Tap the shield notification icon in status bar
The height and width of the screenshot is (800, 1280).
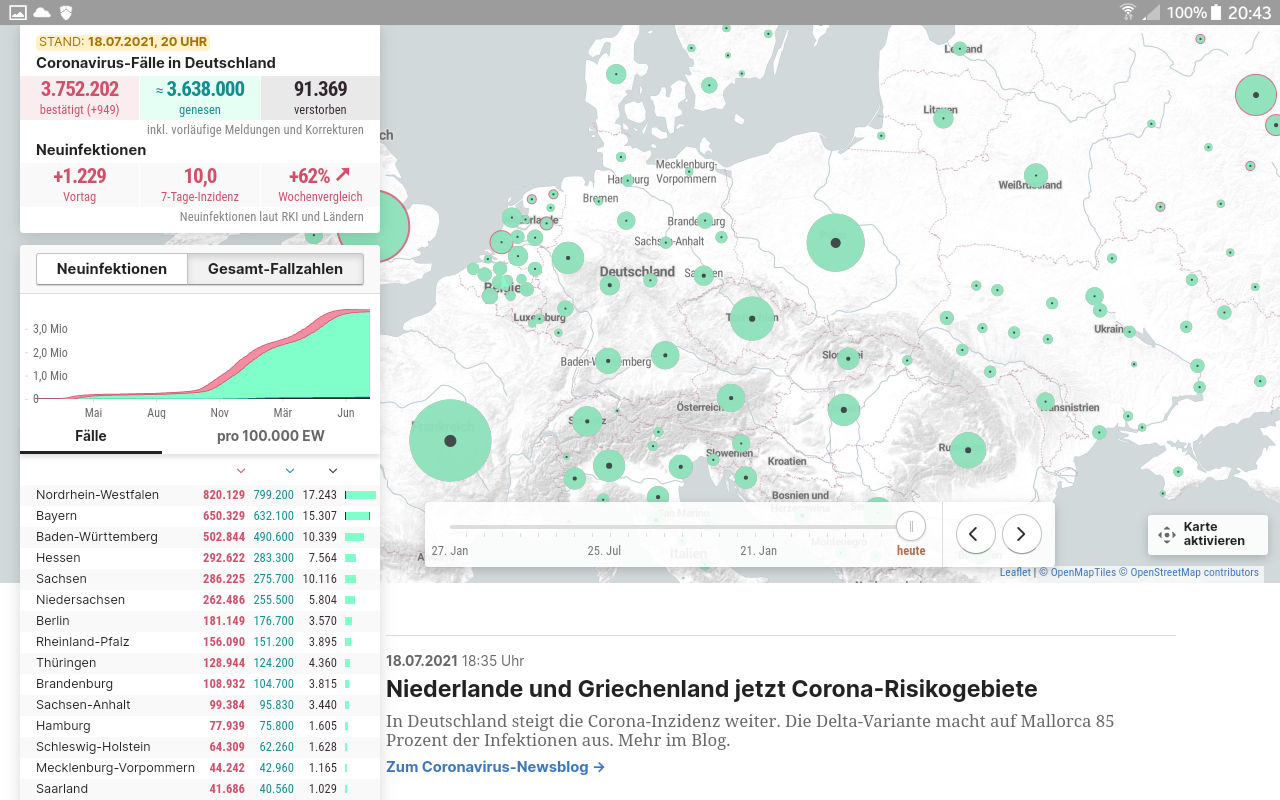pos(66,13)
